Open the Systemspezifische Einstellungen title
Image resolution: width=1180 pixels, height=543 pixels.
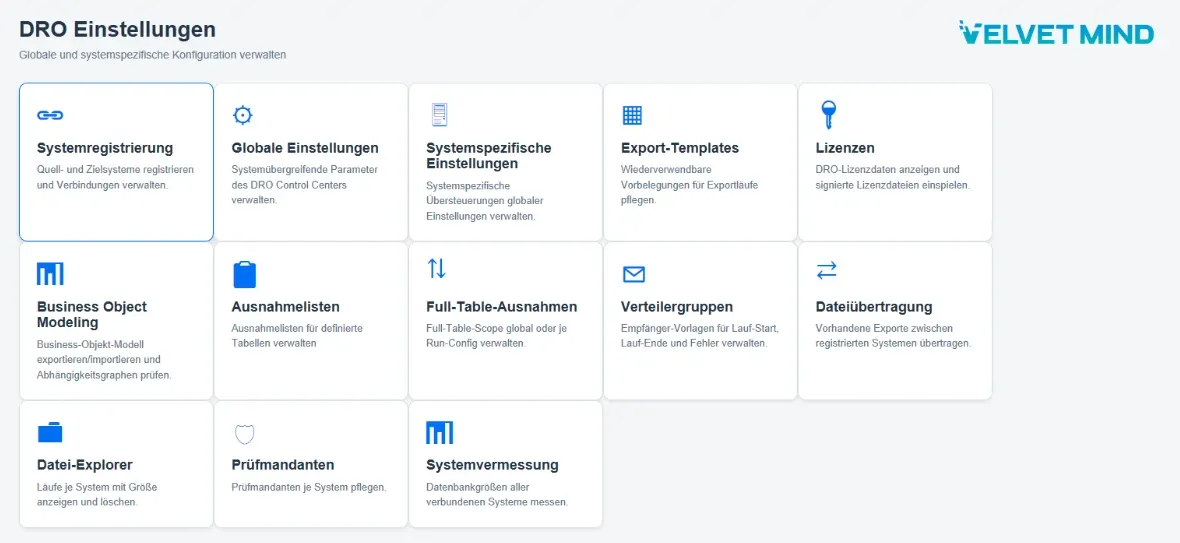pyautogui.click(x=488, y=156)
